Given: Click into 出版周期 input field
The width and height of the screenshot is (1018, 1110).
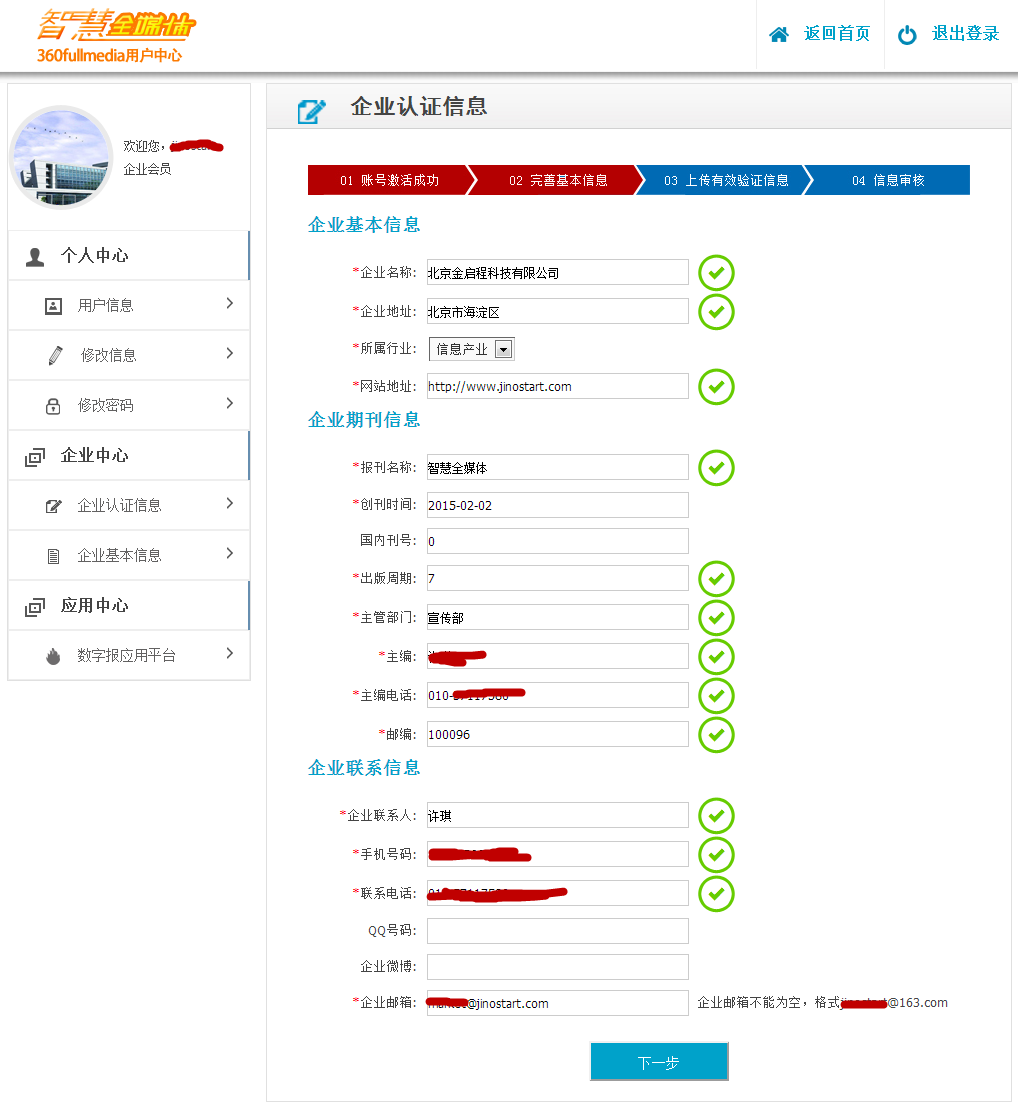Looking at the screenshot, I should coord(558,578).
